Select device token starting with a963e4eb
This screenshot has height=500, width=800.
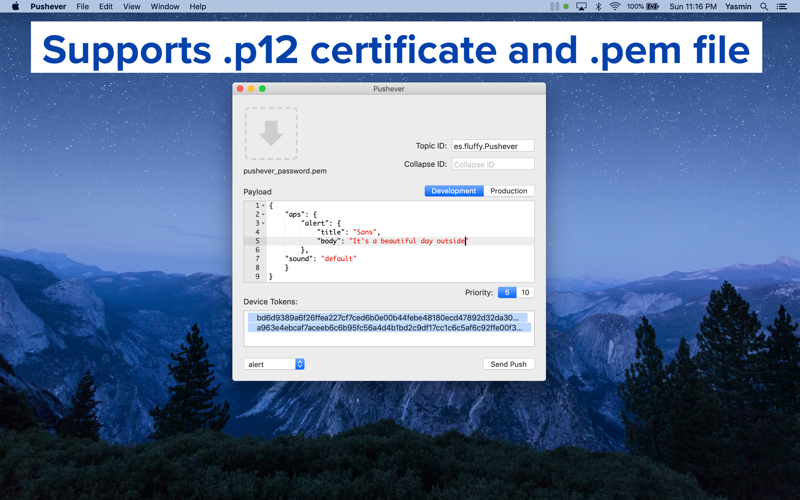[389, 328]
